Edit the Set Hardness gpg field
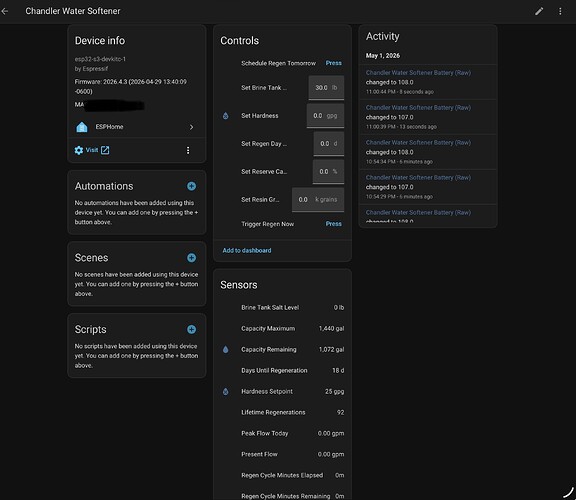 pyautogui.click(x=325, y=116)
